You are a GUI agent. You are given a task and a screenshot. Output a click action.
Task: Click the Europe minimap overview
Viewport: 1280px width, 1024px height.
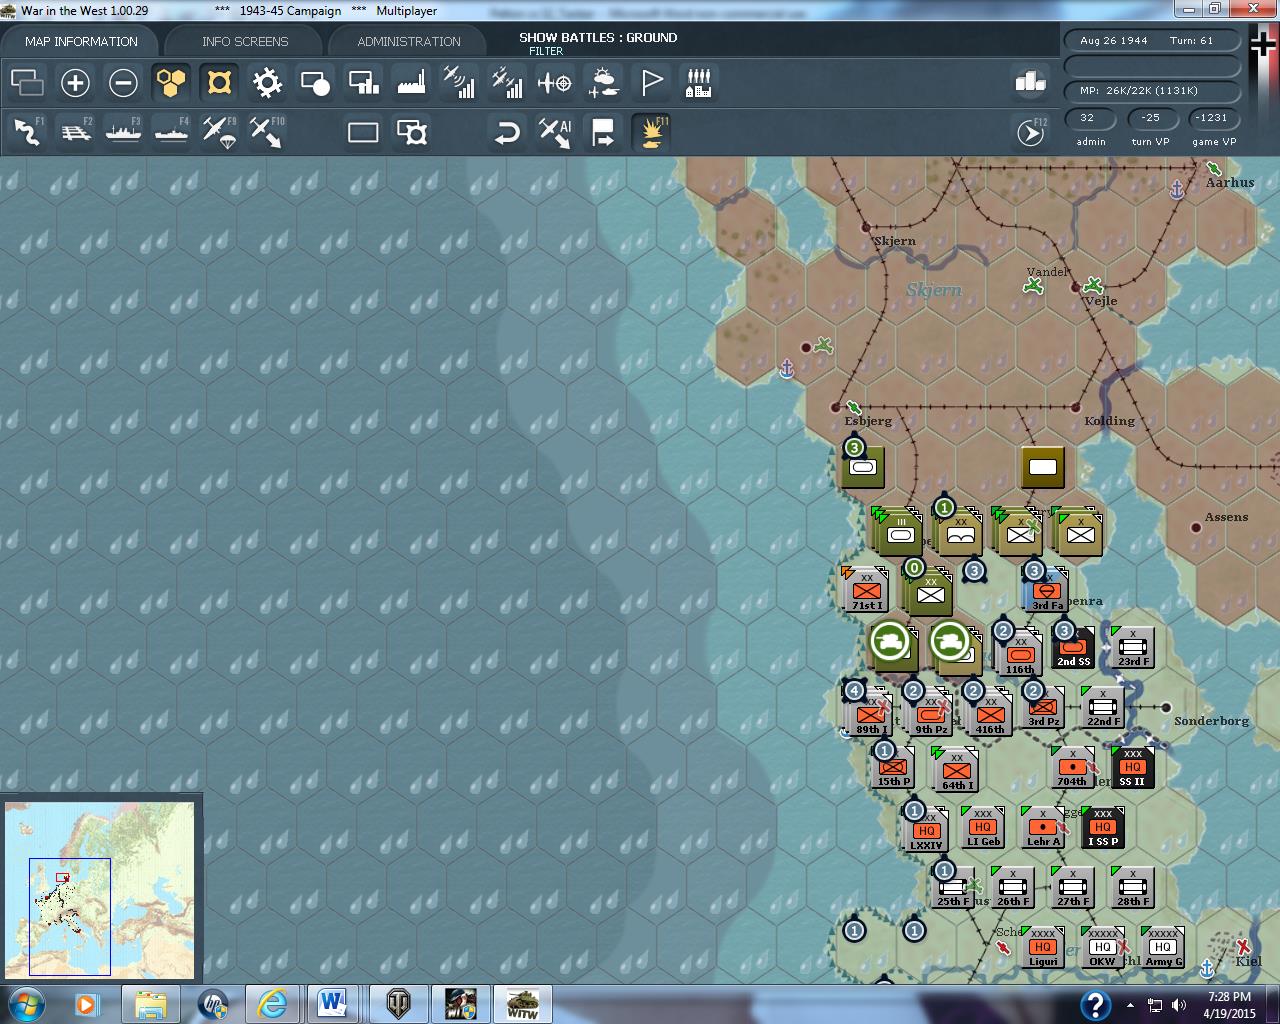(100, 890)
